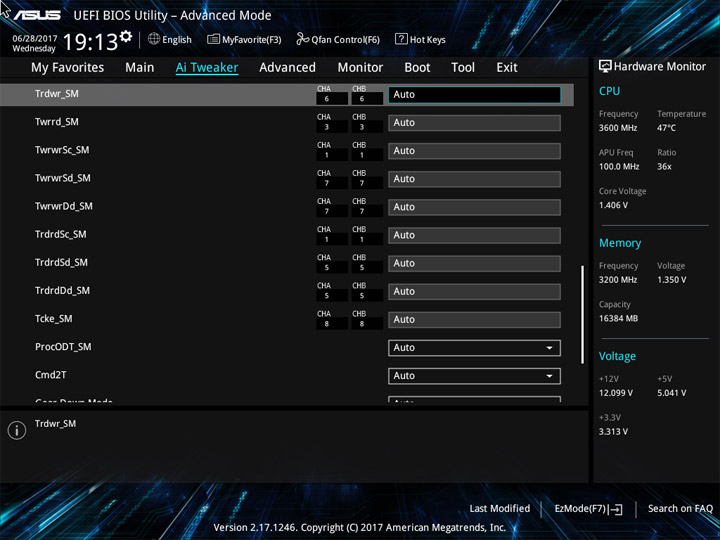
Task: Click the +12V 12.099 V reading
Action: tap(615, 393)
